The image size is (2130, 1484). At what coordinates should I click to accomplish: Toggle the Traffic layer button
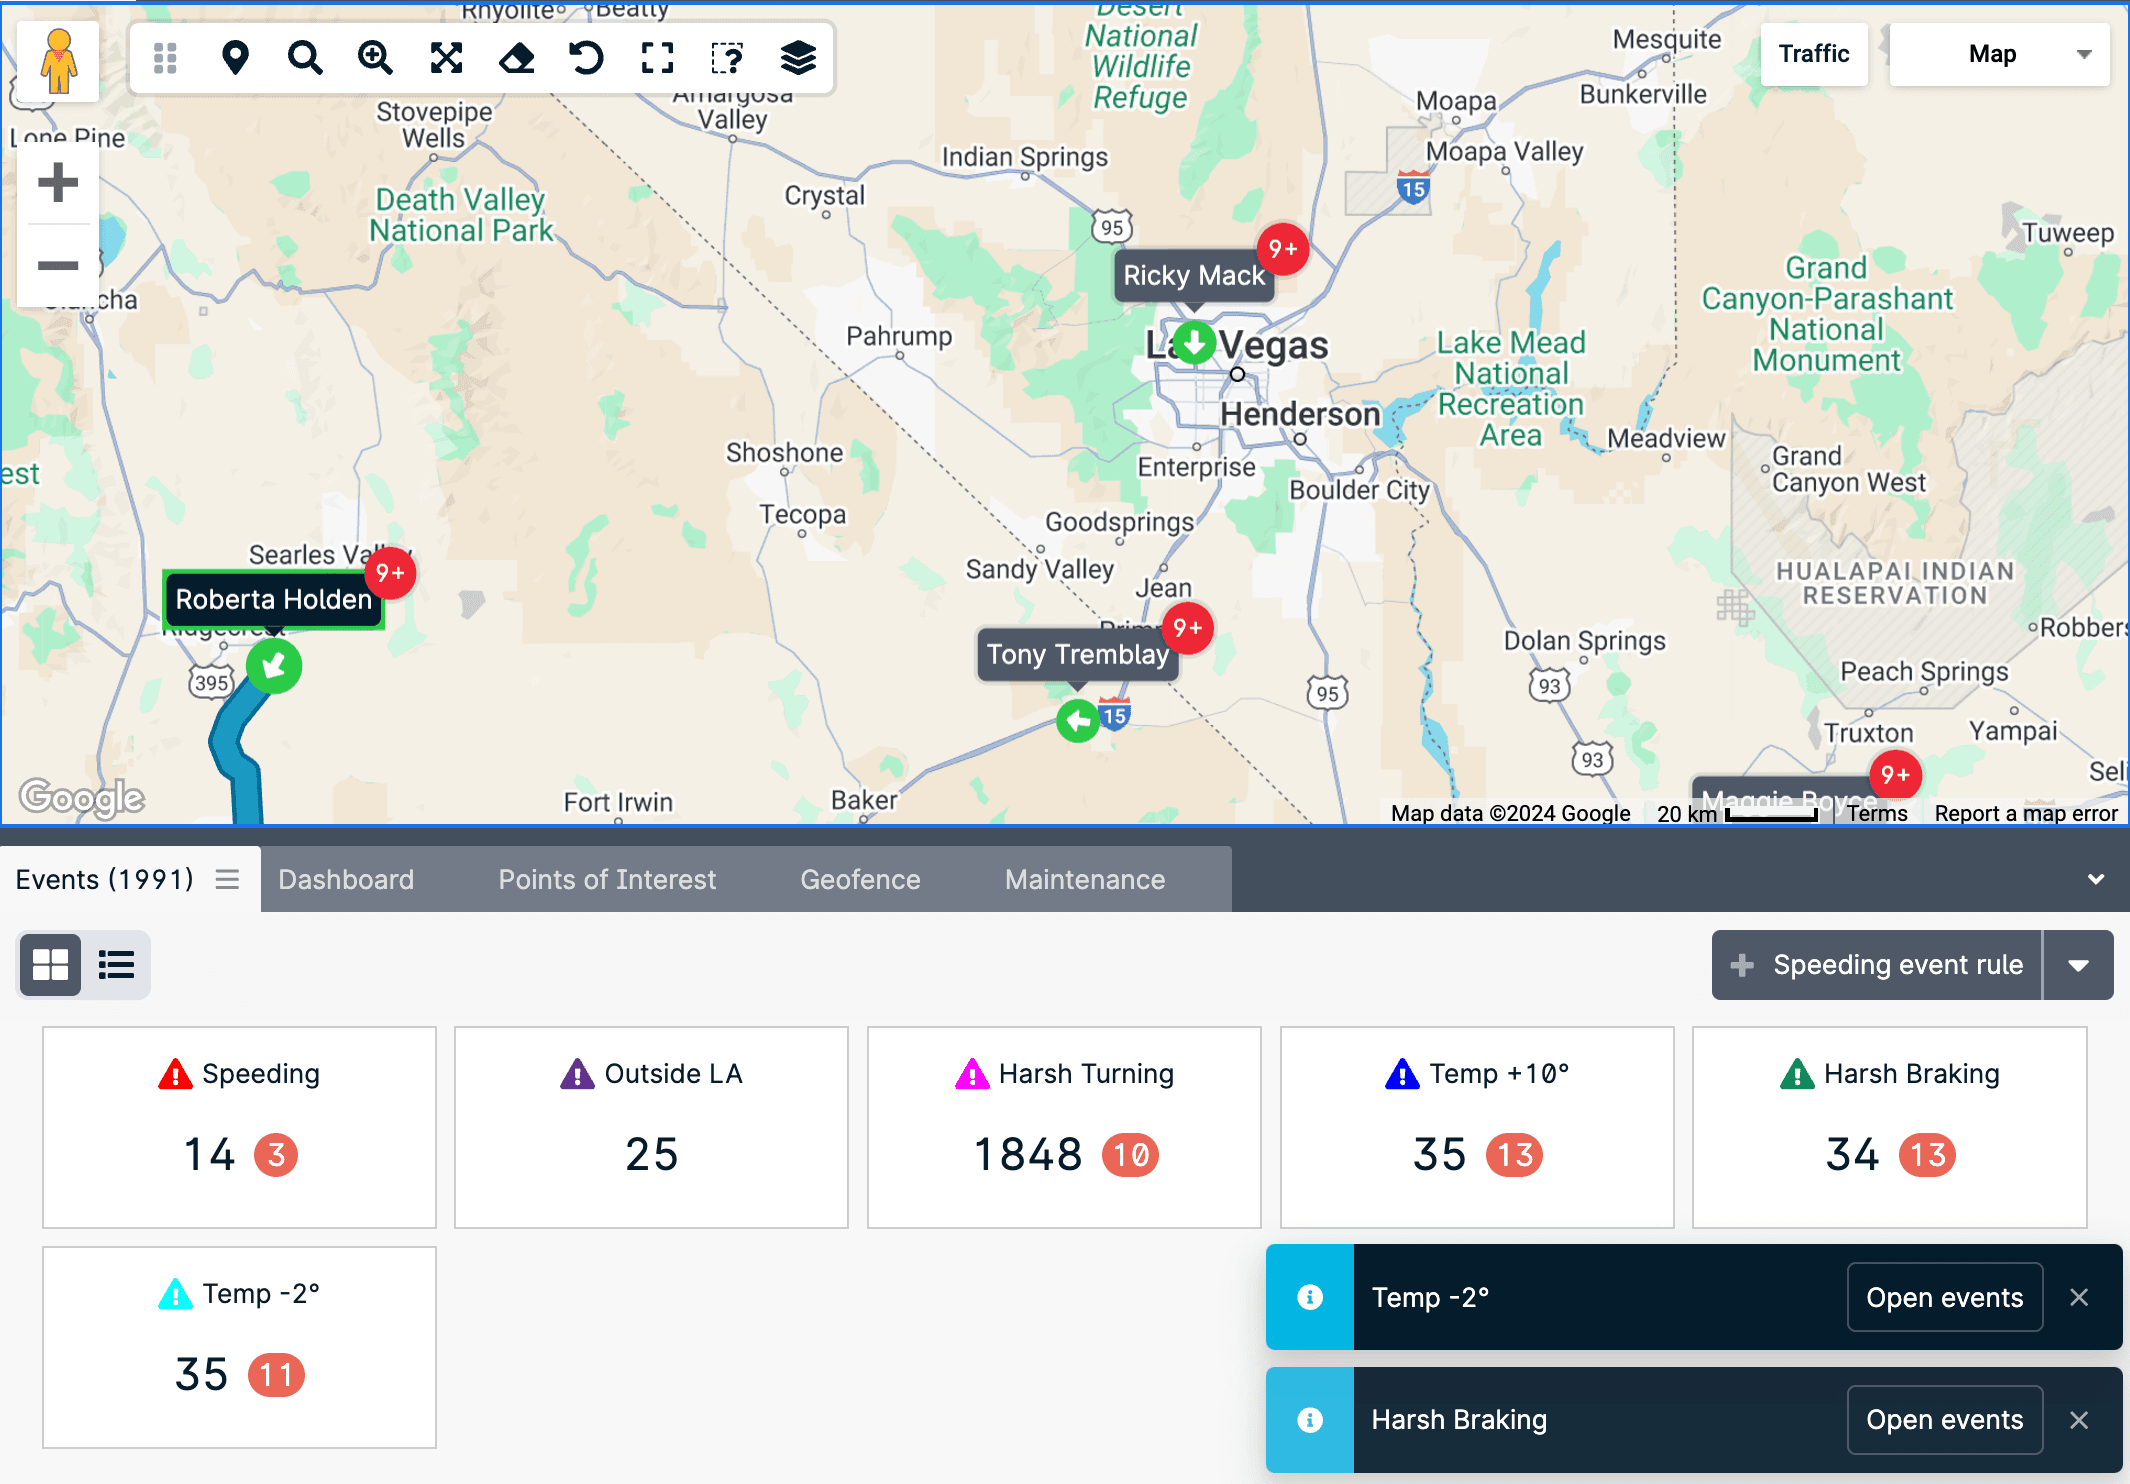pyautogui.click(x=1813, y=54)
